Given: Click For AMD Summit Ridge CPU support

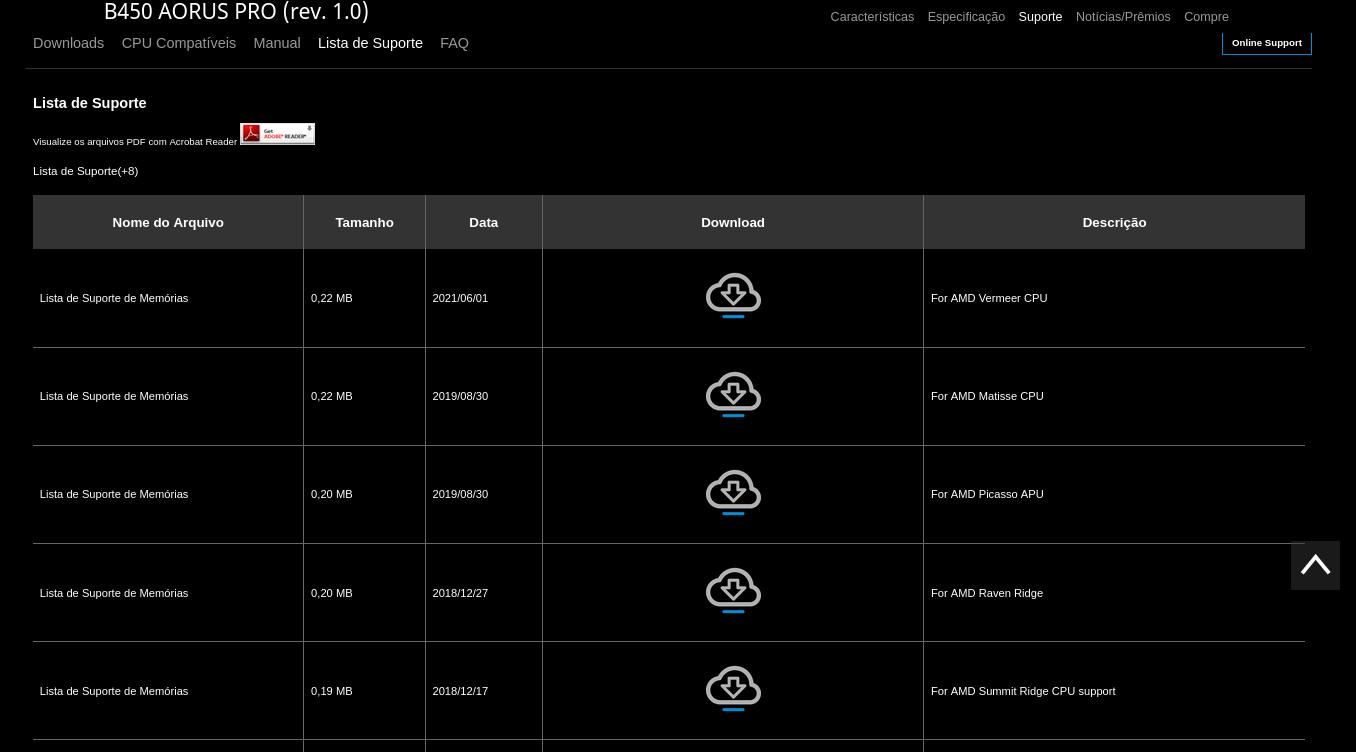Looking at the screenshot, I should (x=1023, y=691).
